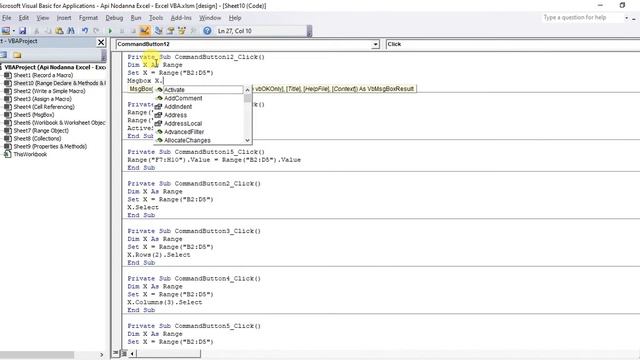
Task: Click the View Microsoft Excel toolbar icon
Action: [x=6, y=31]
